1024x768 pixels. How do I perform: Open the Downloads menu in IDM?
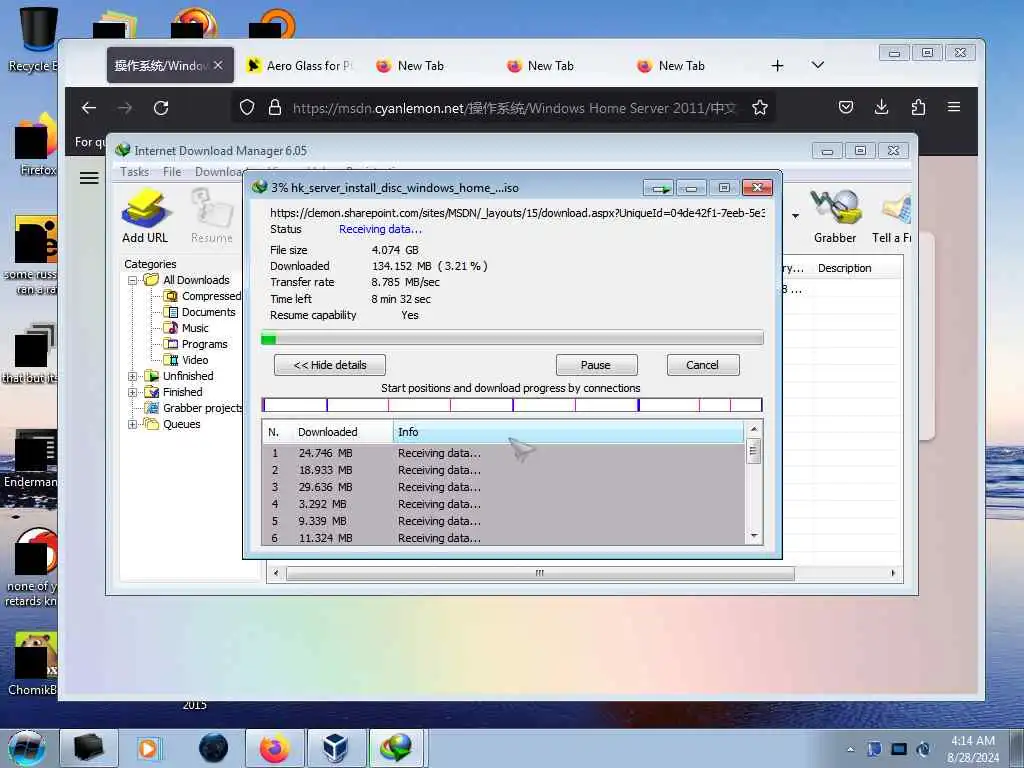click(220, 172)
